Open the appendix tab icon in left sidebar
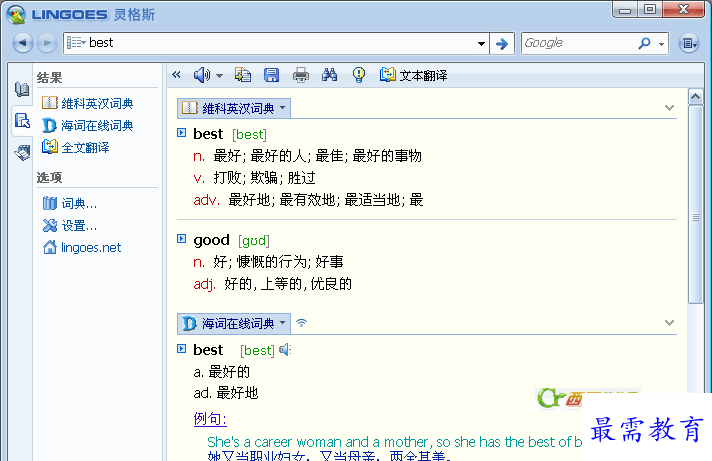The image size is (712, 461). click(x=22, y=153)
